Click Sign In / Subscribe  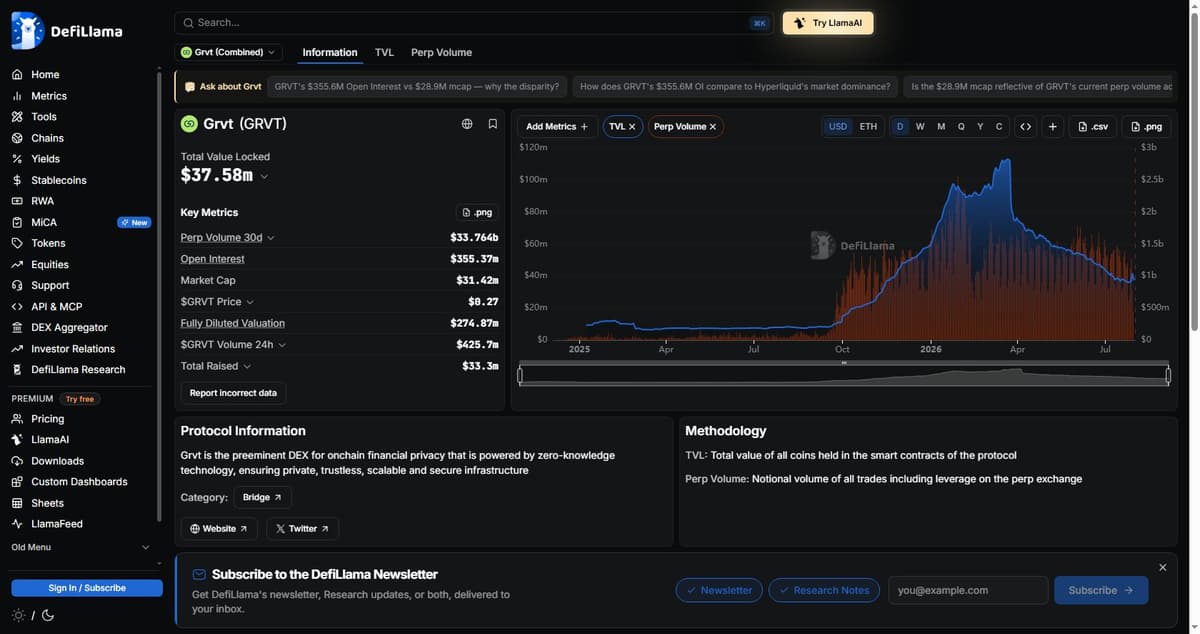coord(87,588)
